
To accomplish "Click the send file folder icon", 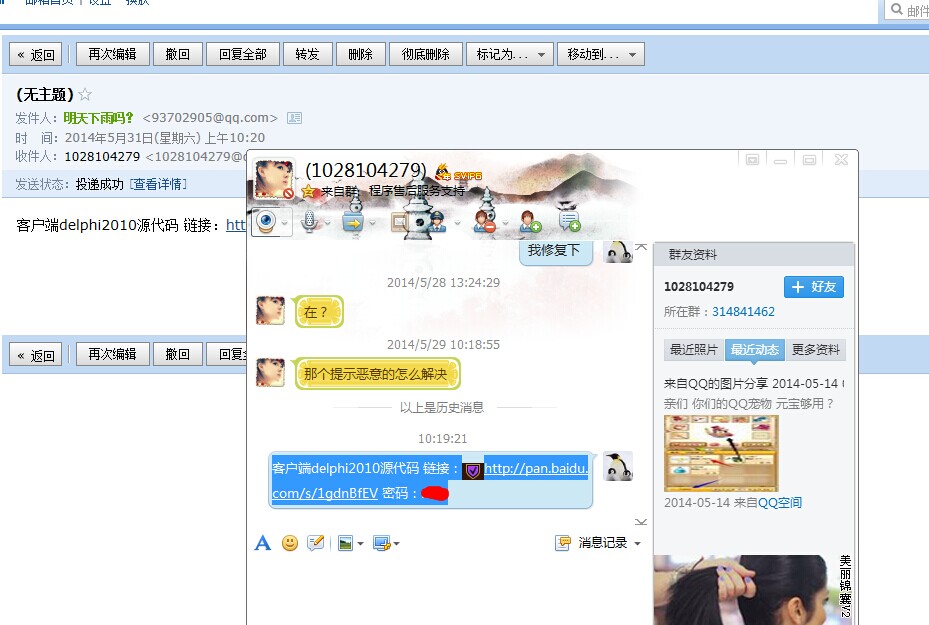I will tap(353, 222).
